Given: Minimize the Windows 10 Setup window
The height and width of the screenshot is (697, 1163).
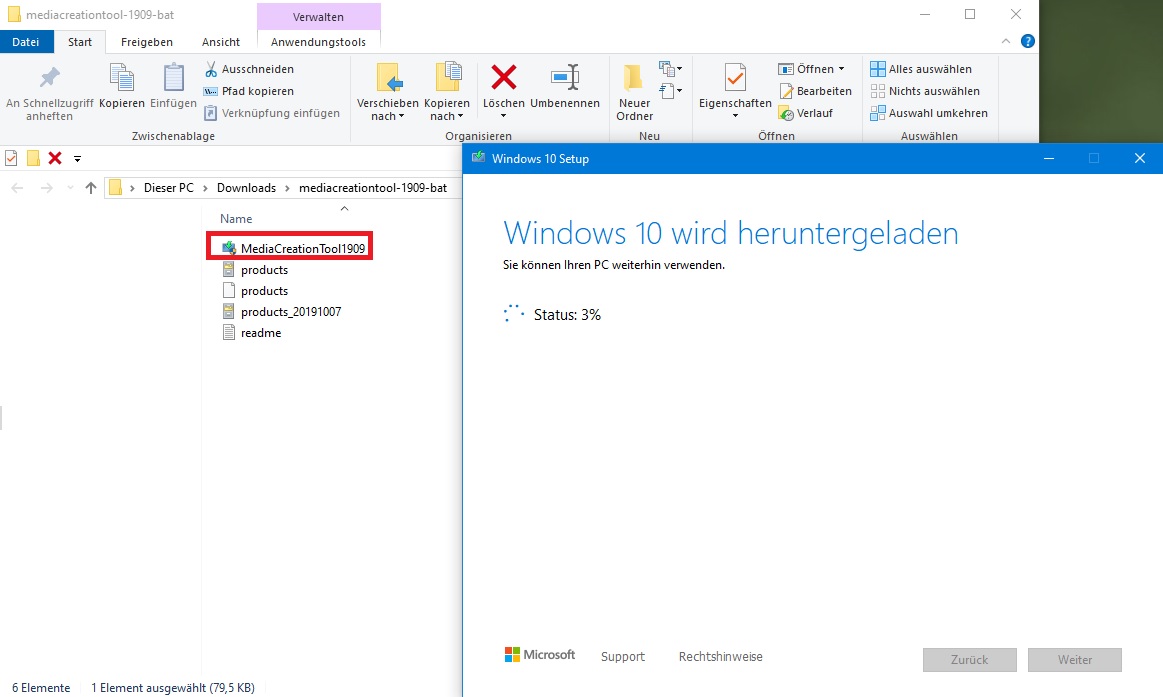Looking at the screenshot, I should (1049, 159).
